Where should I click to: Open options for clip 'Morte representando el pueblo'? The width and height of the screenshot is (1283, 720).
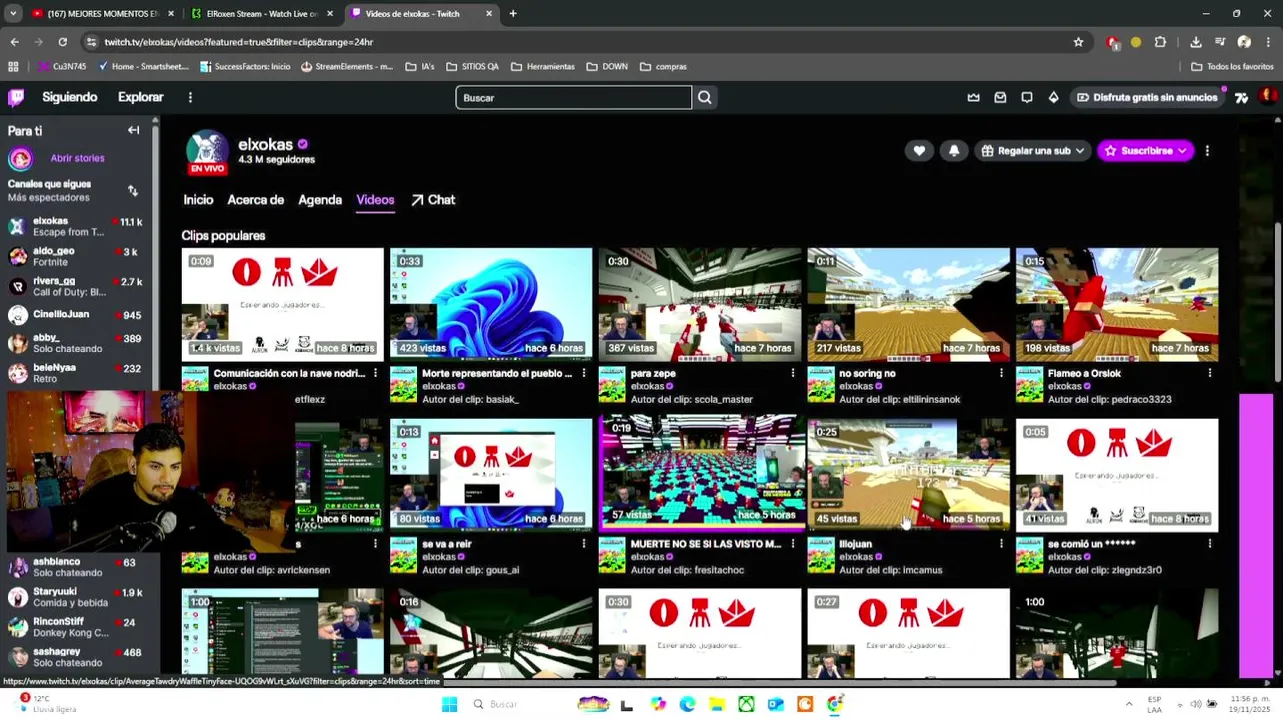(584, 373)
